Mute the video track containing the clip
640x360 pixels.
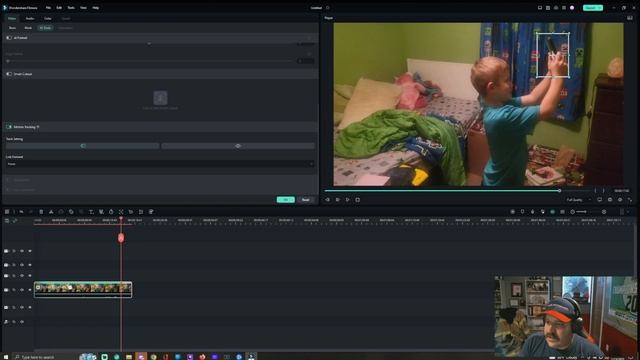[22, 290]
